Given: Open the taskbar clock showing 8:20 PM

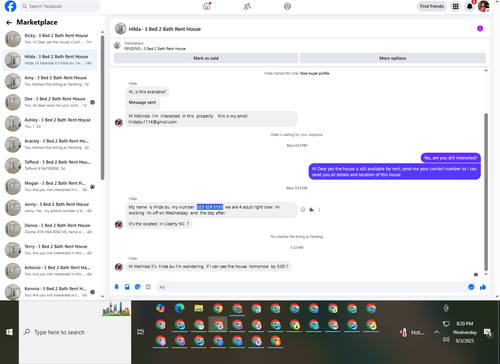Looking at the screenshot, I should coord(465,332).
